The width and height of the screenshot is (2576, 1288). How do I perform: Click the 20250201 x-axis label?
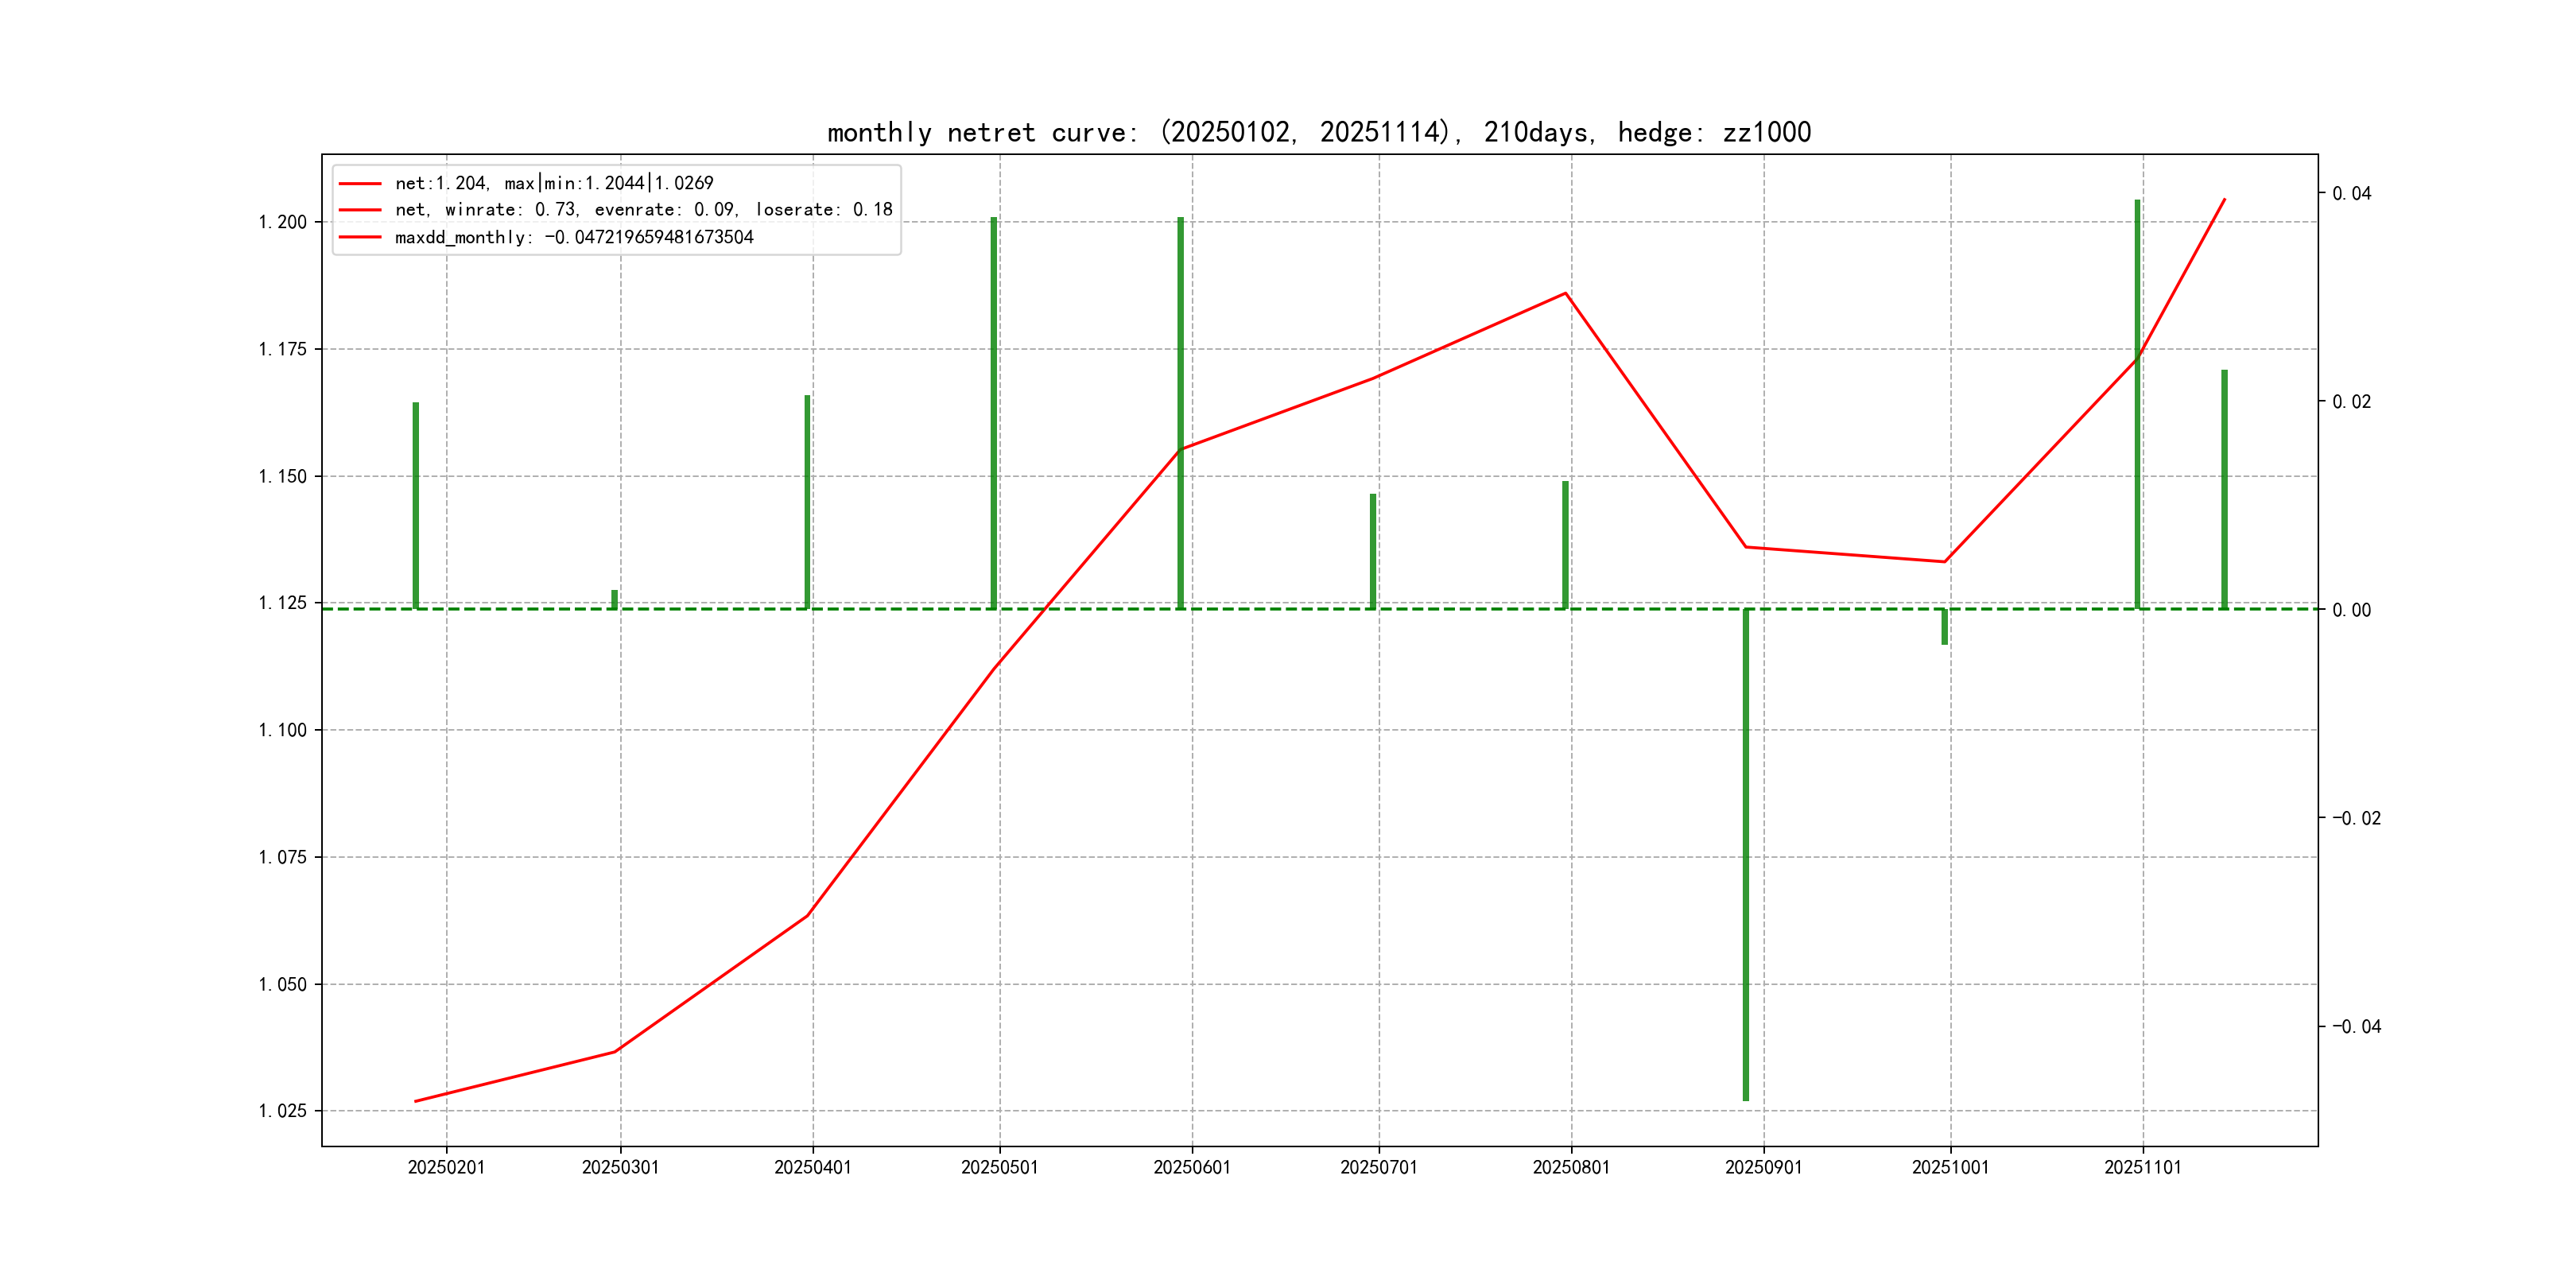[446, 1167]
